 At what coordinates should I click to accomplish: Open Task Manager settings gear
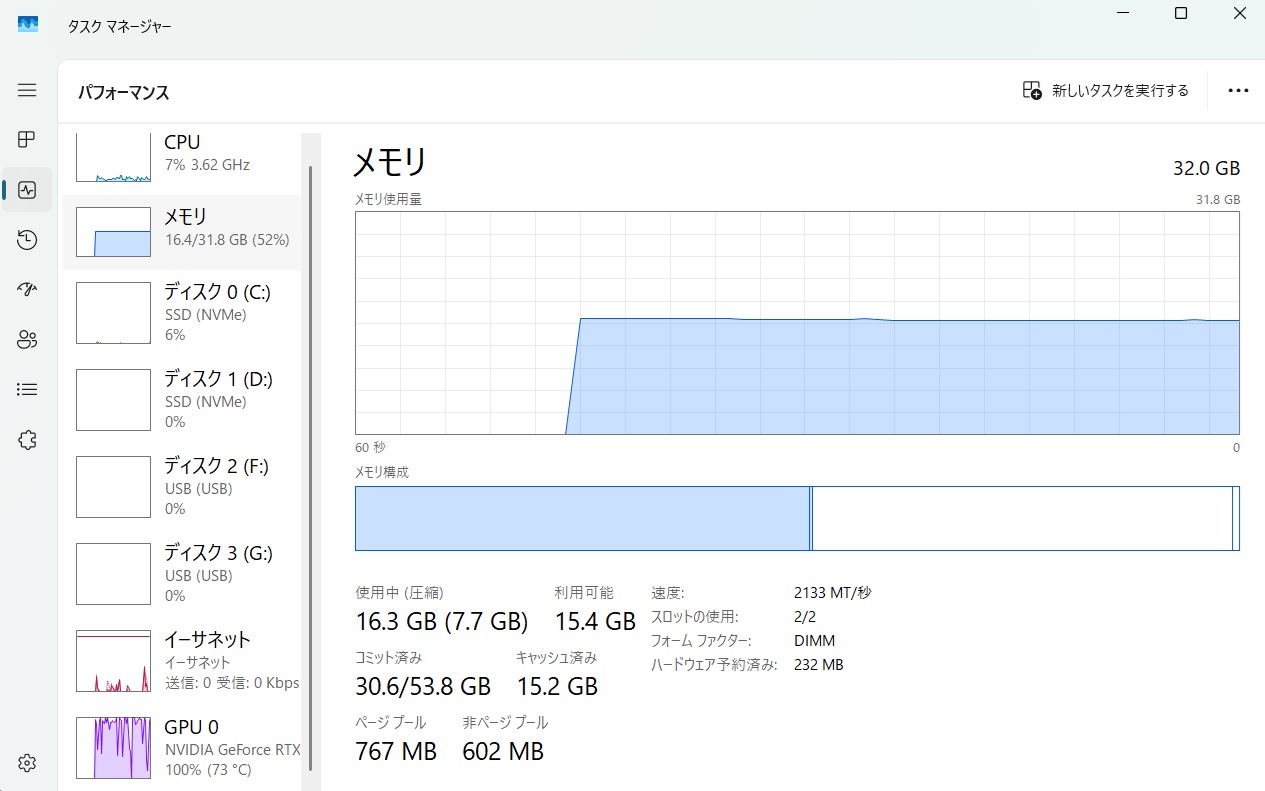[x=27, y=763]
